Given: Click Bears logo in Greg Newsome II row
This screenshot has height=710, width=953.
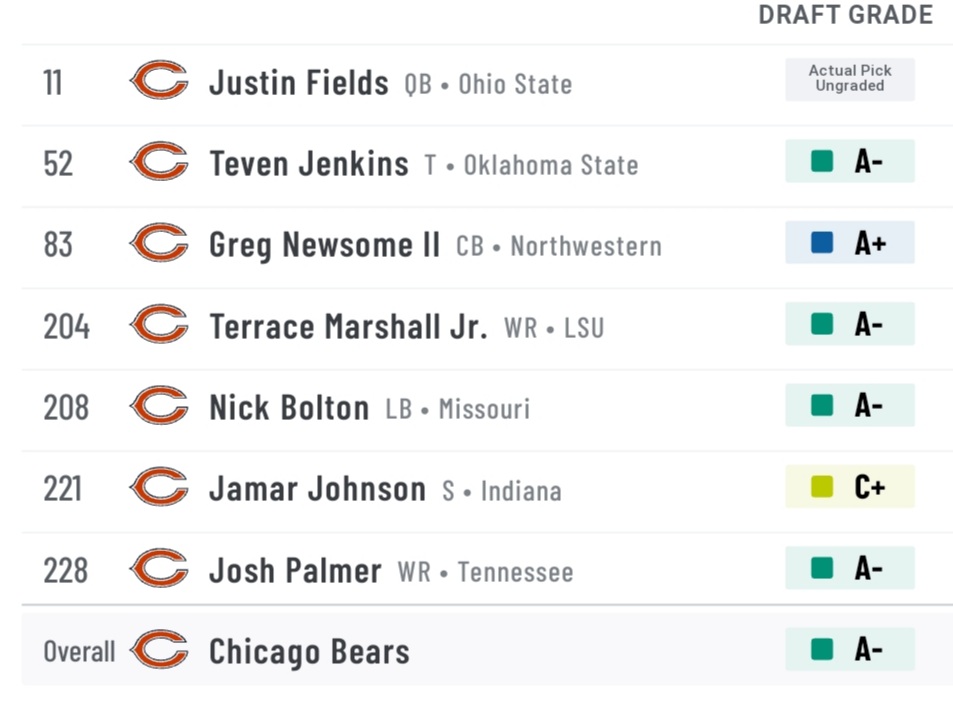Looking at the screenshot, I should point(159,243).
